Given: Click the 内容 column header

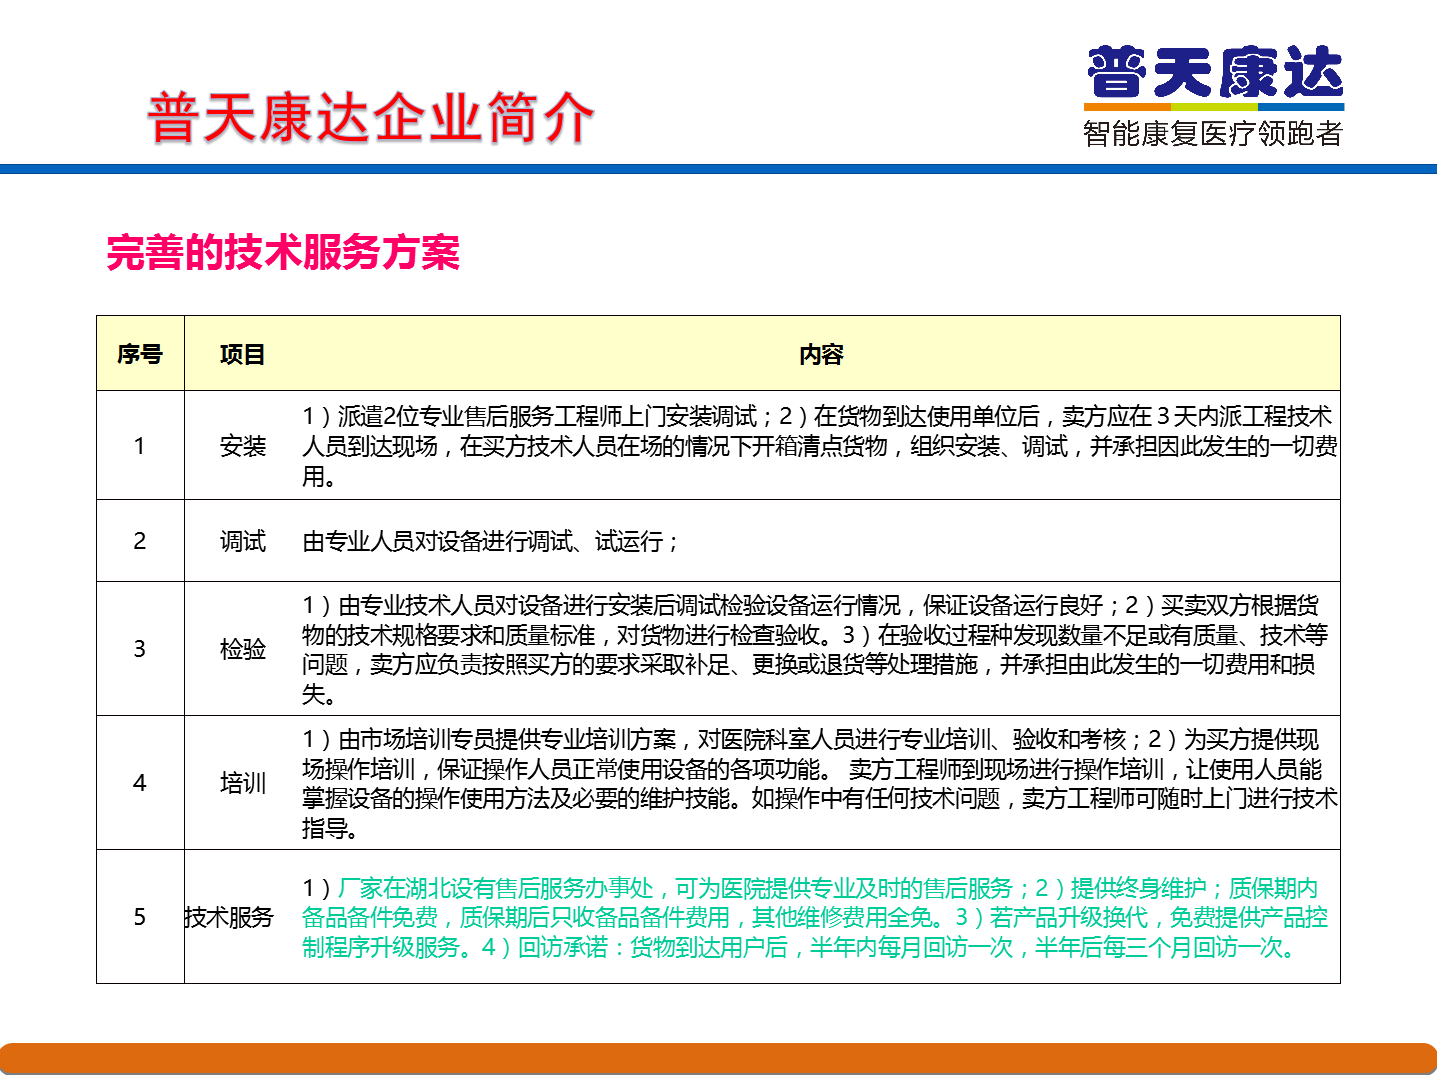Looking at the screenshot, I should tap(821, 354).
